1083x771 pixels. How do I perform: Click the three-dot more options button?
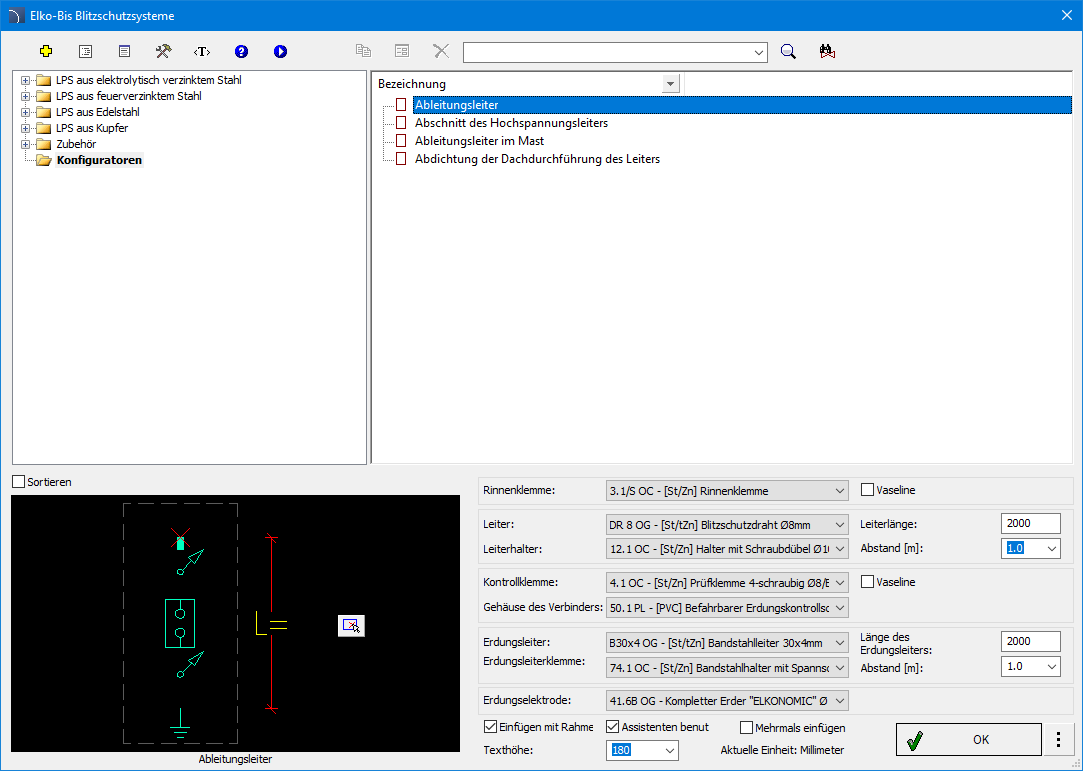[x=1058, y=740]
